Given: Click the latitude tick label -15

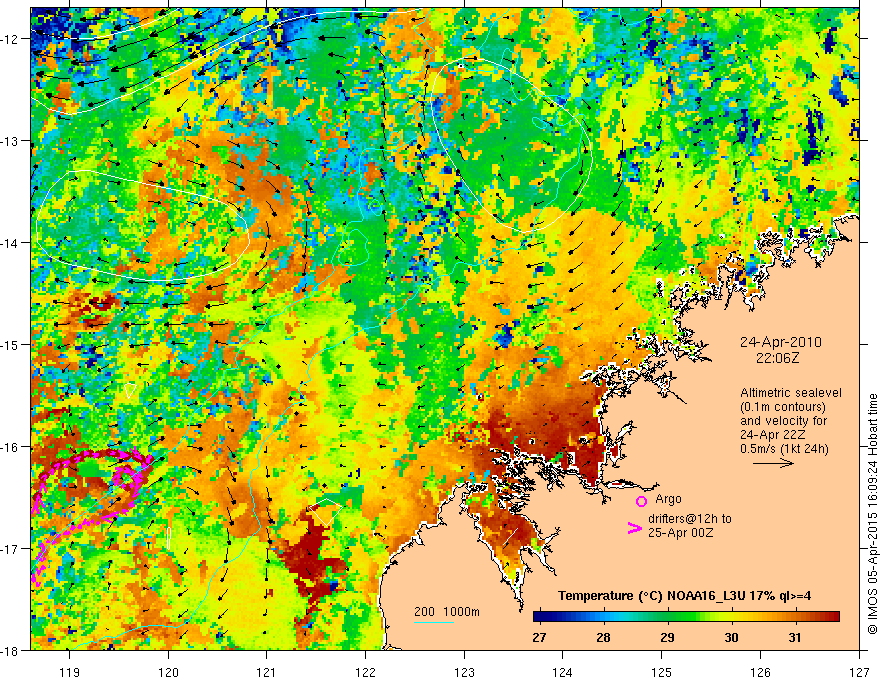Looking at the screenshot, I should [11, 344].
